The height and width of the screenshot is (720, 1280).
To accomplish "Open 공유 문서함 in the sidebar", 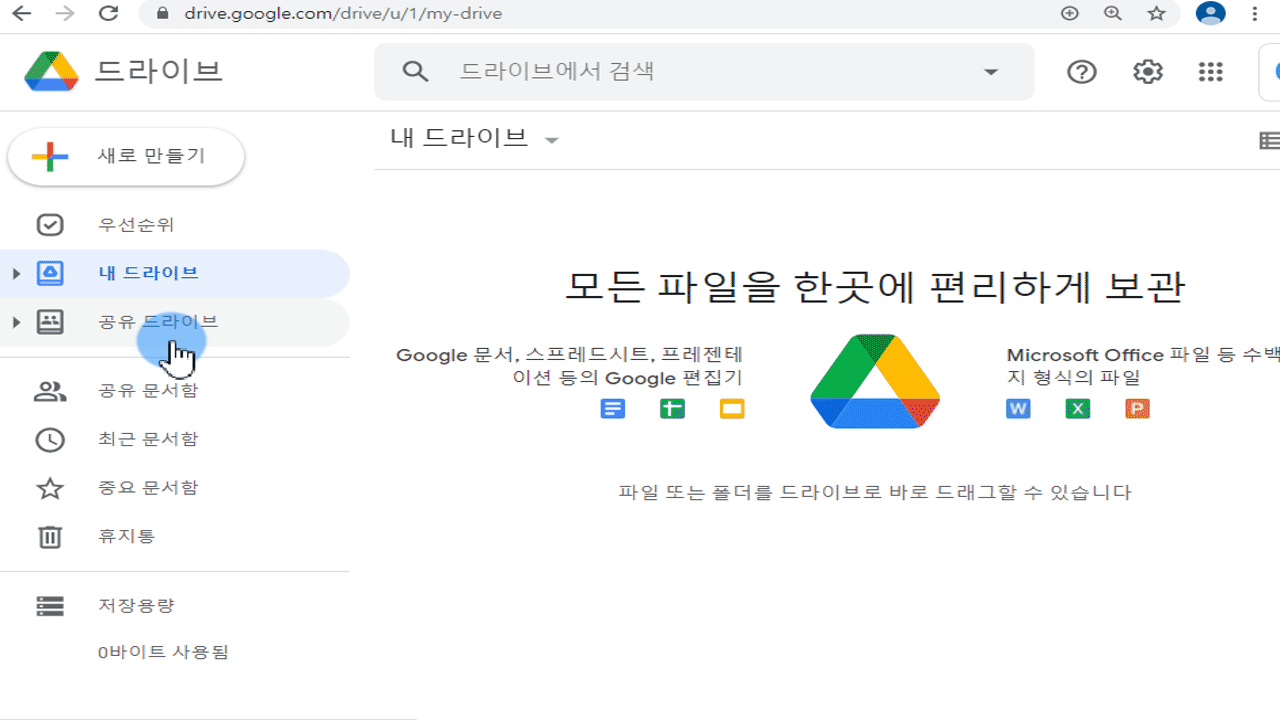I will (175, 391).
